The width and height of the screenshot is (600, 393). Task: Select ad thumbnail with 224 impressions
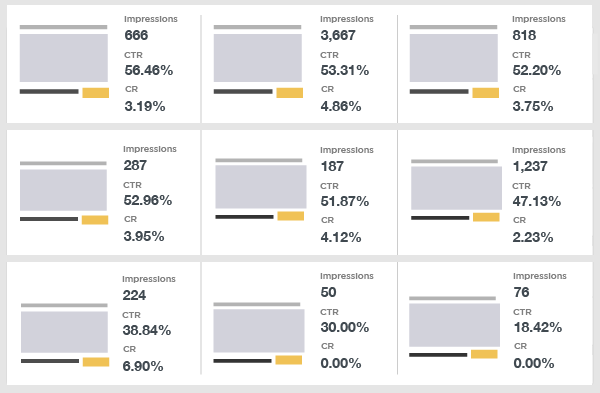64,332
